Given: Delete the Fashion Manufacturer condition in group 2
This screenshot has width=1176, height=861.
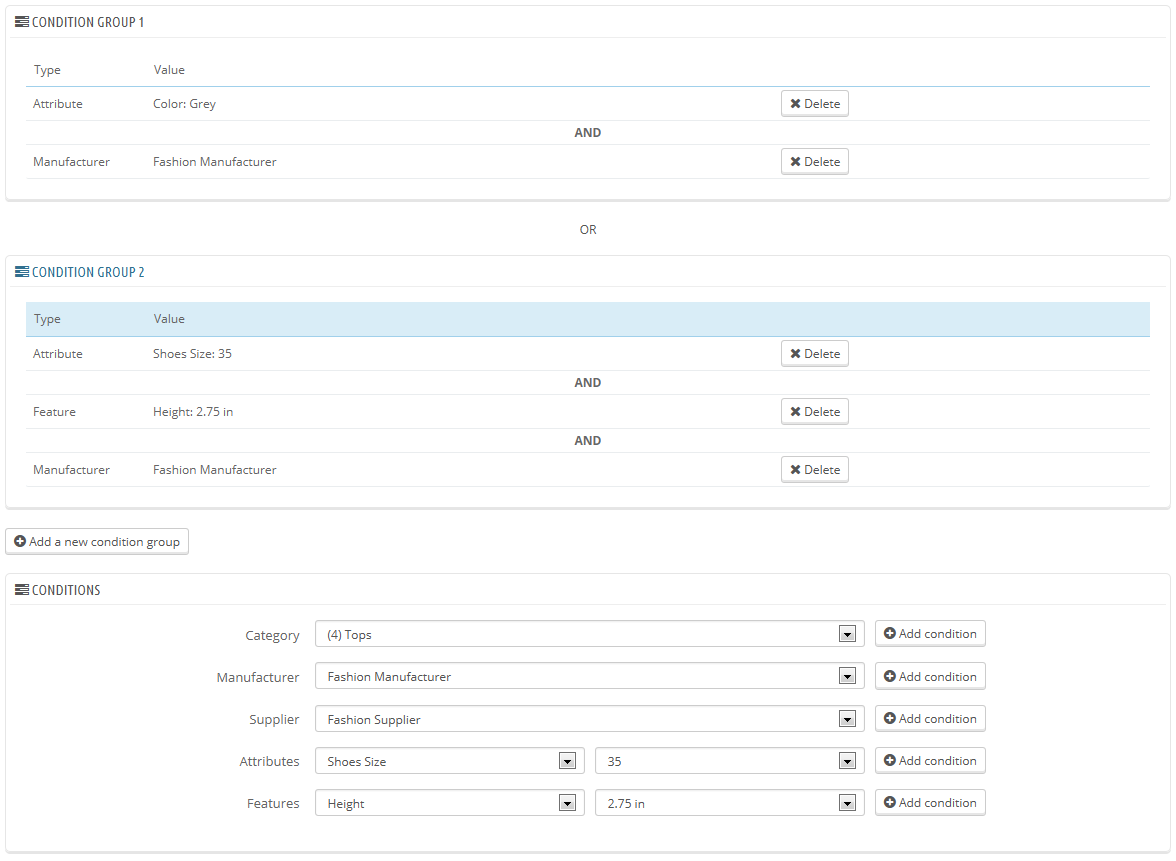Looking at the screenshot, I should click(x=815, y=469).
